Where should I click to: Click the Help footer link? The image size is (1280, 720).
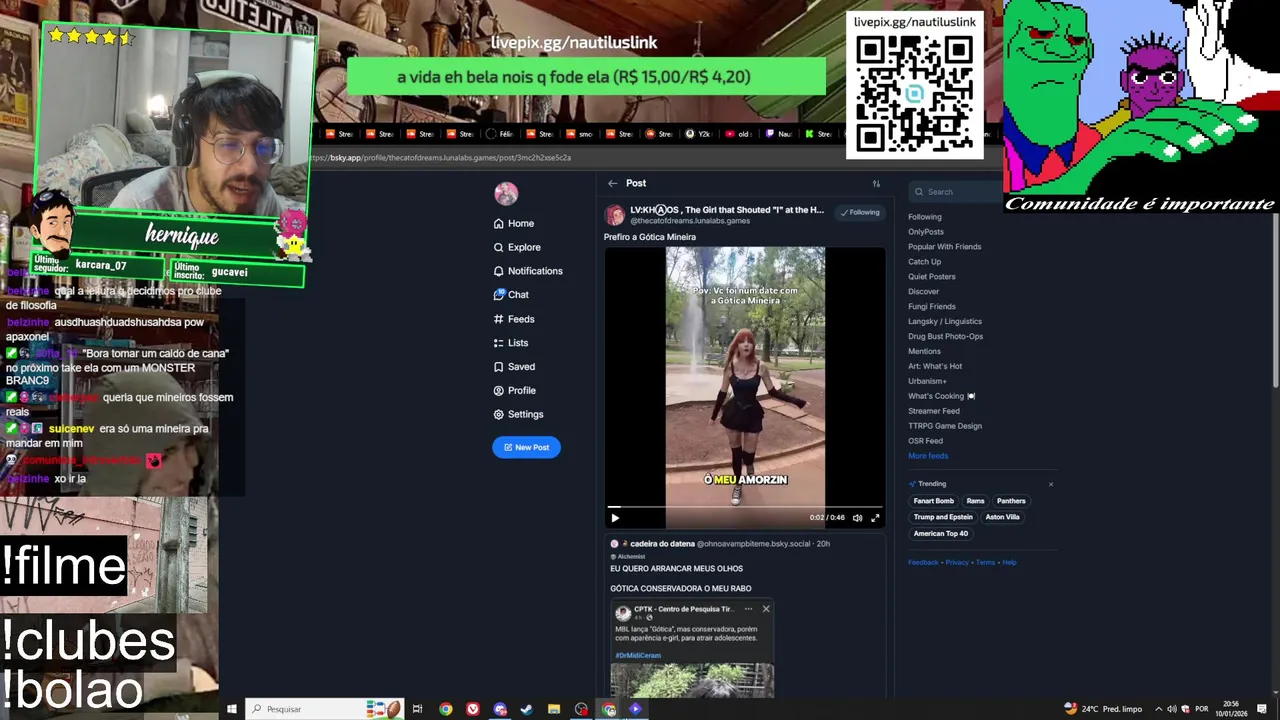click(1009, 562)
